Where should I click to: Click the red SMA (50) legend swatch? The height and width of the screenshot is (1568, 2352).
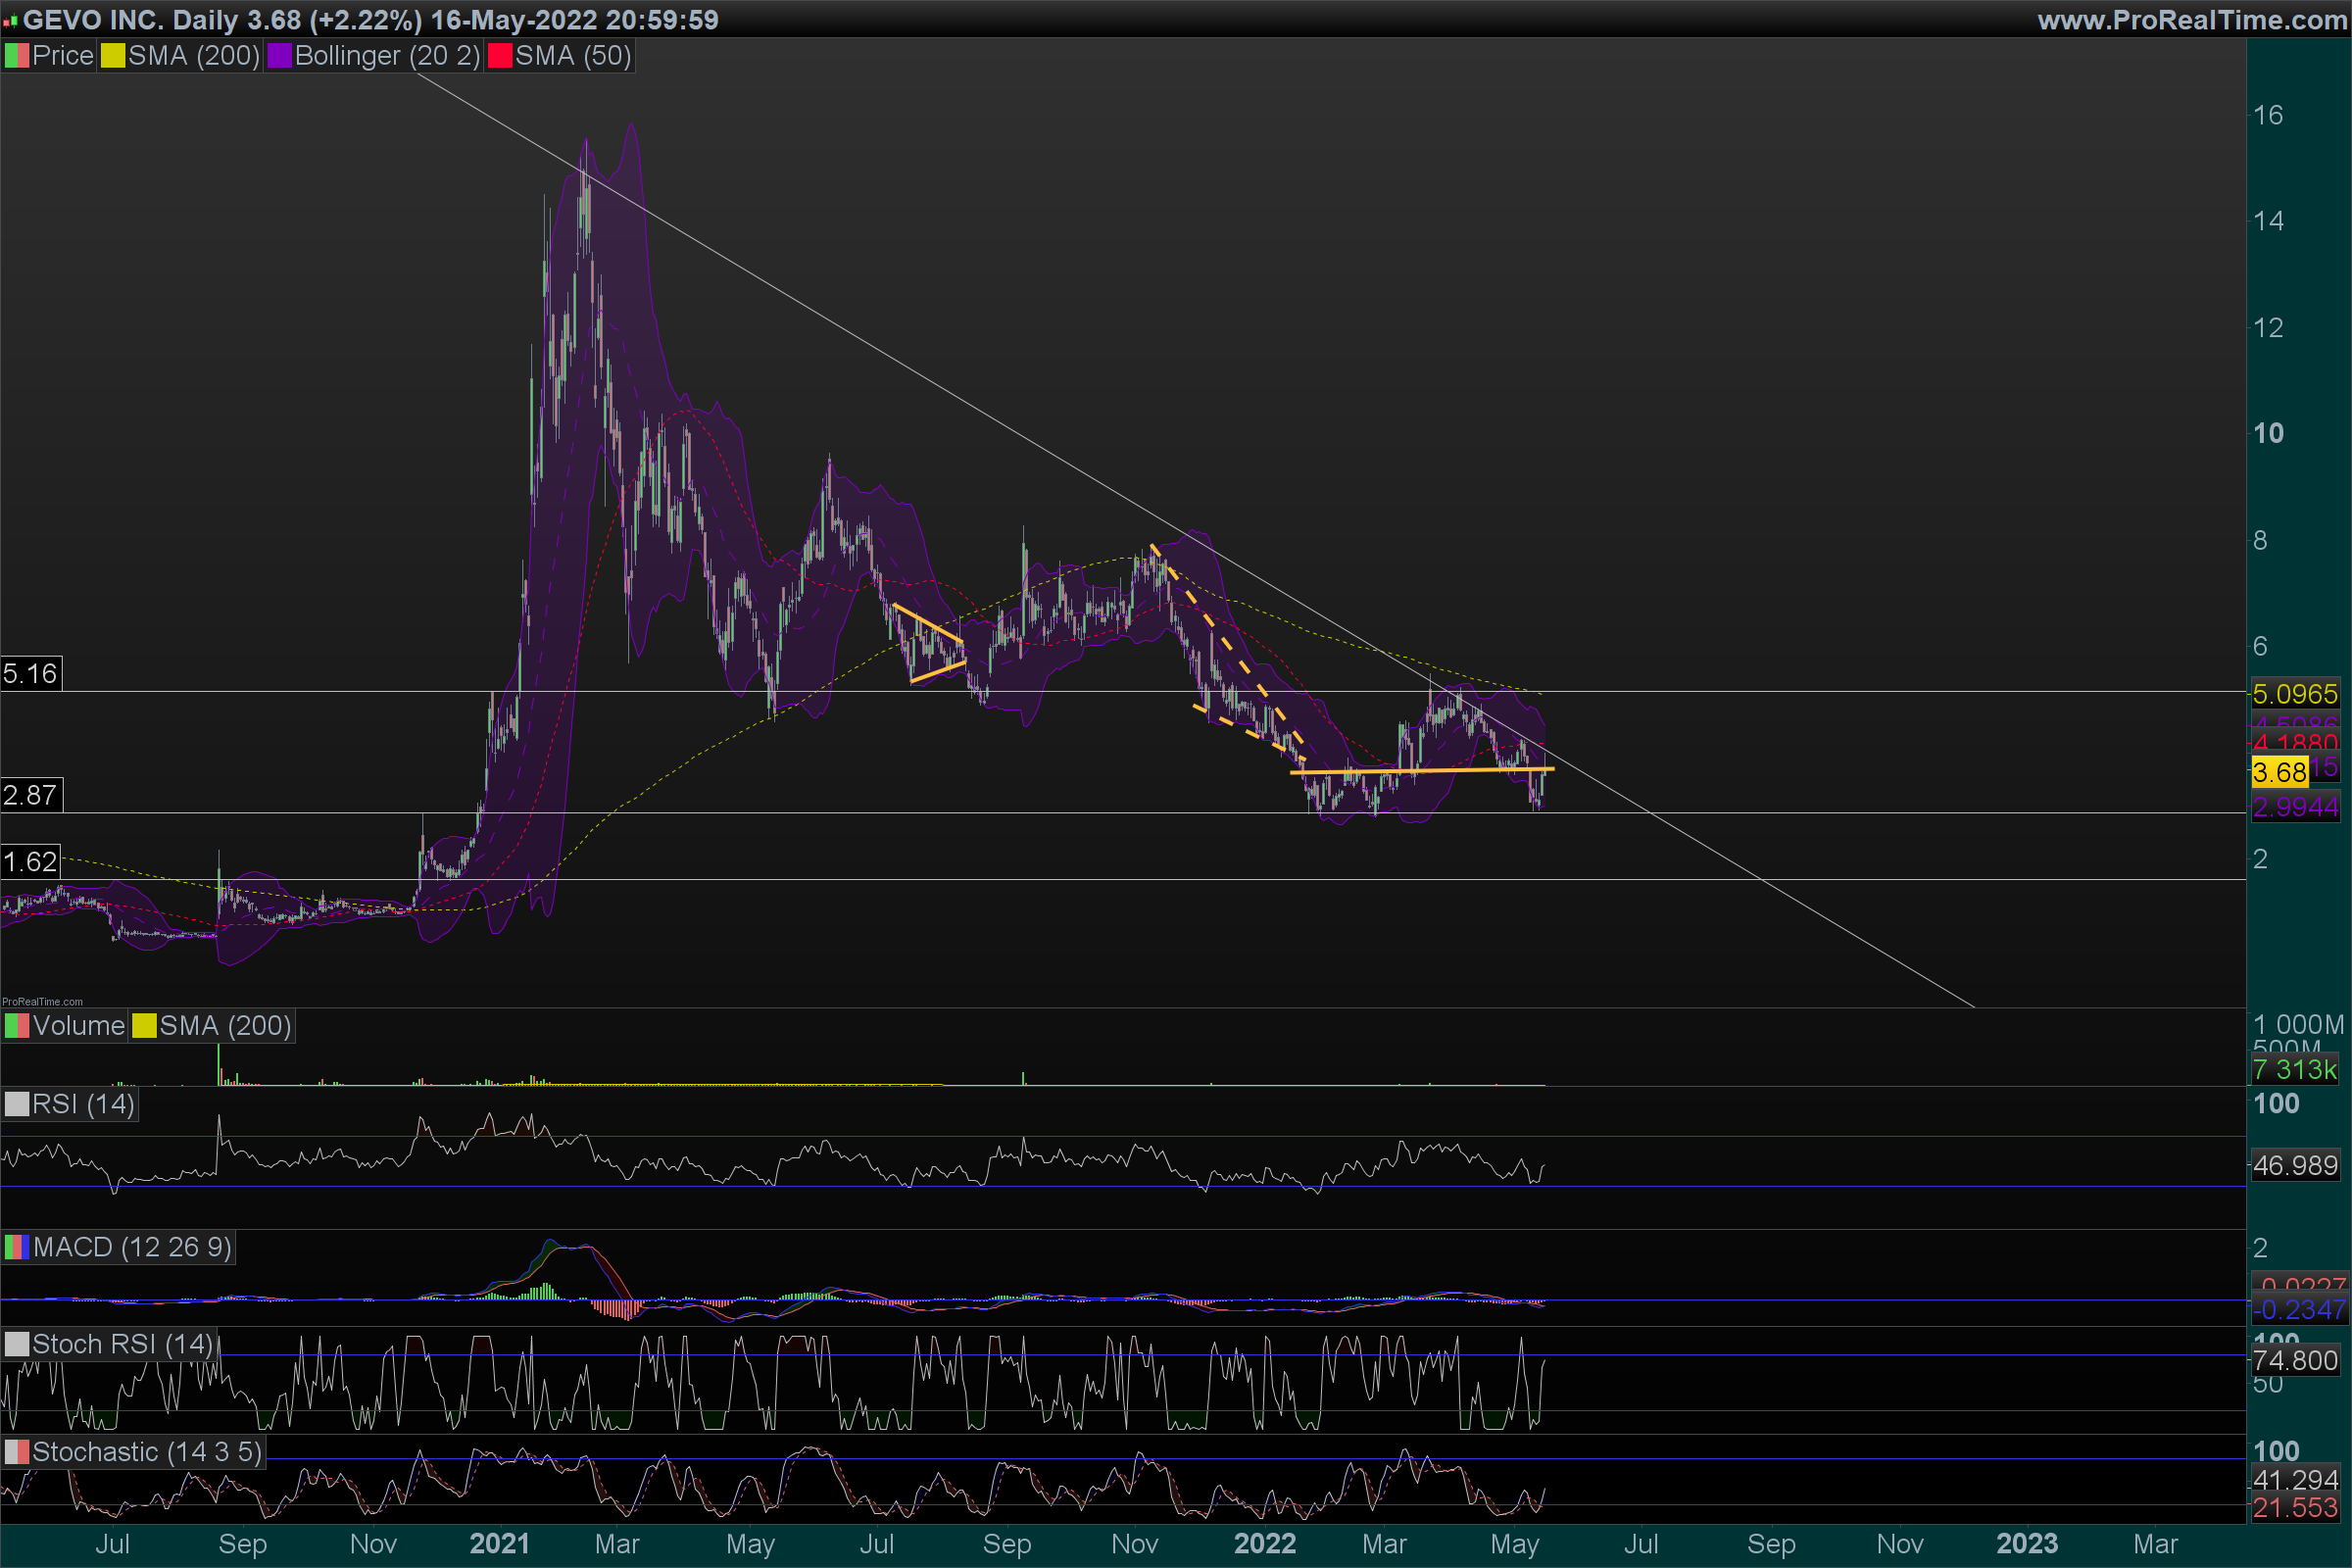[500, 56]
